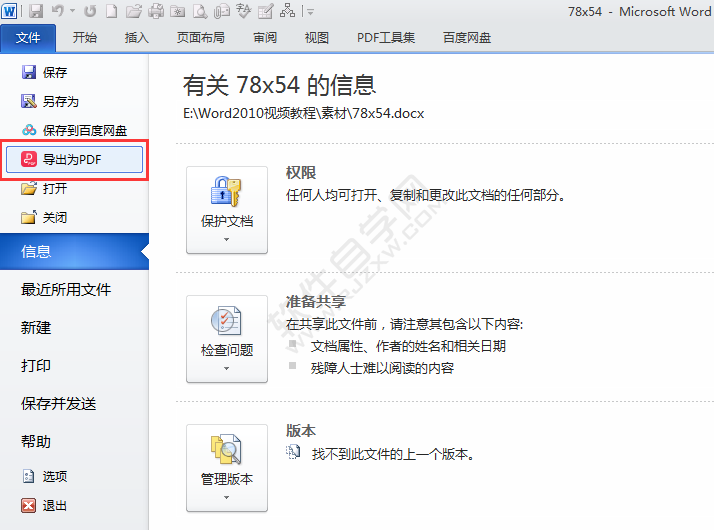Click the 保护文档 button
The image size is (714, 530).
pyautogui.click(x=227, y=210)
